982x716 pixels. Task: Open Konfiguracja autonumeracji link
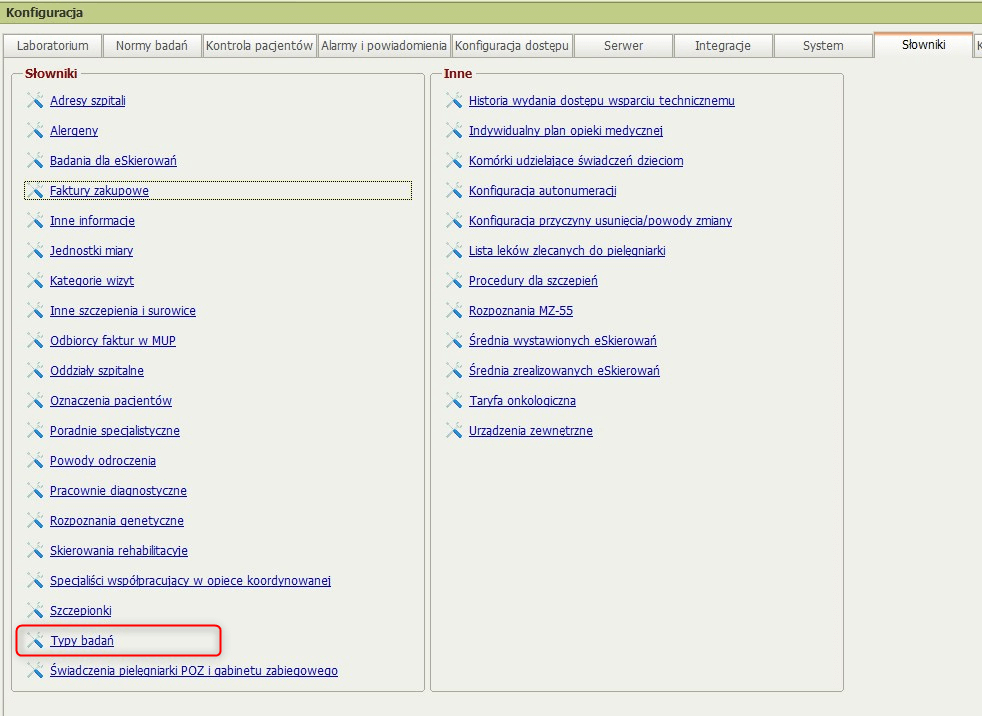pyautogui.click(x=542, y=191)
